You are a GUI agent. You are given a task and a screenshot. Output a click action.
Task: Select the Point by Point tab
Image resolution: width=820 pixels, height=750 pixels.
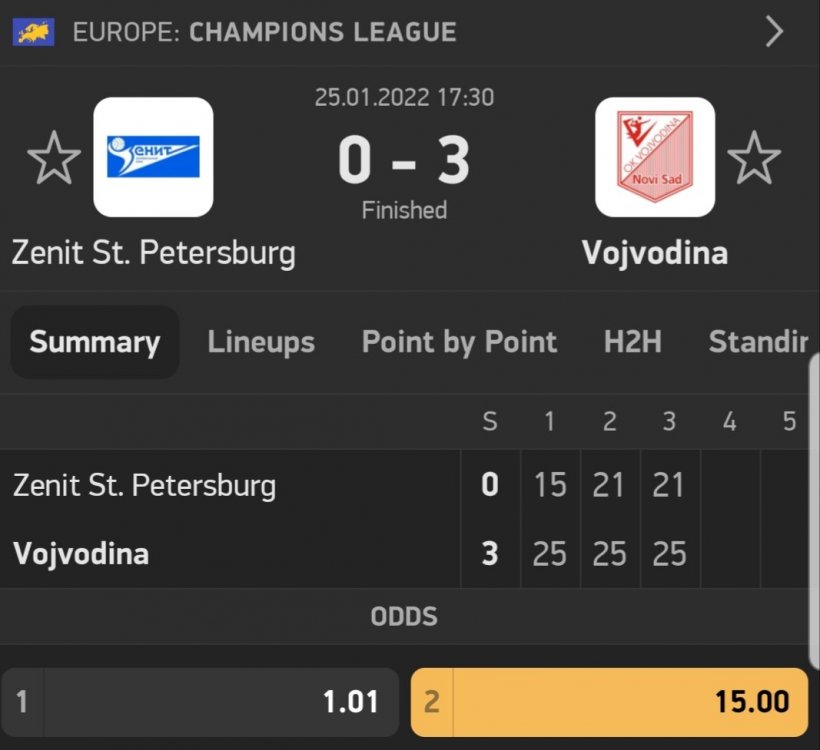point(459,342)
